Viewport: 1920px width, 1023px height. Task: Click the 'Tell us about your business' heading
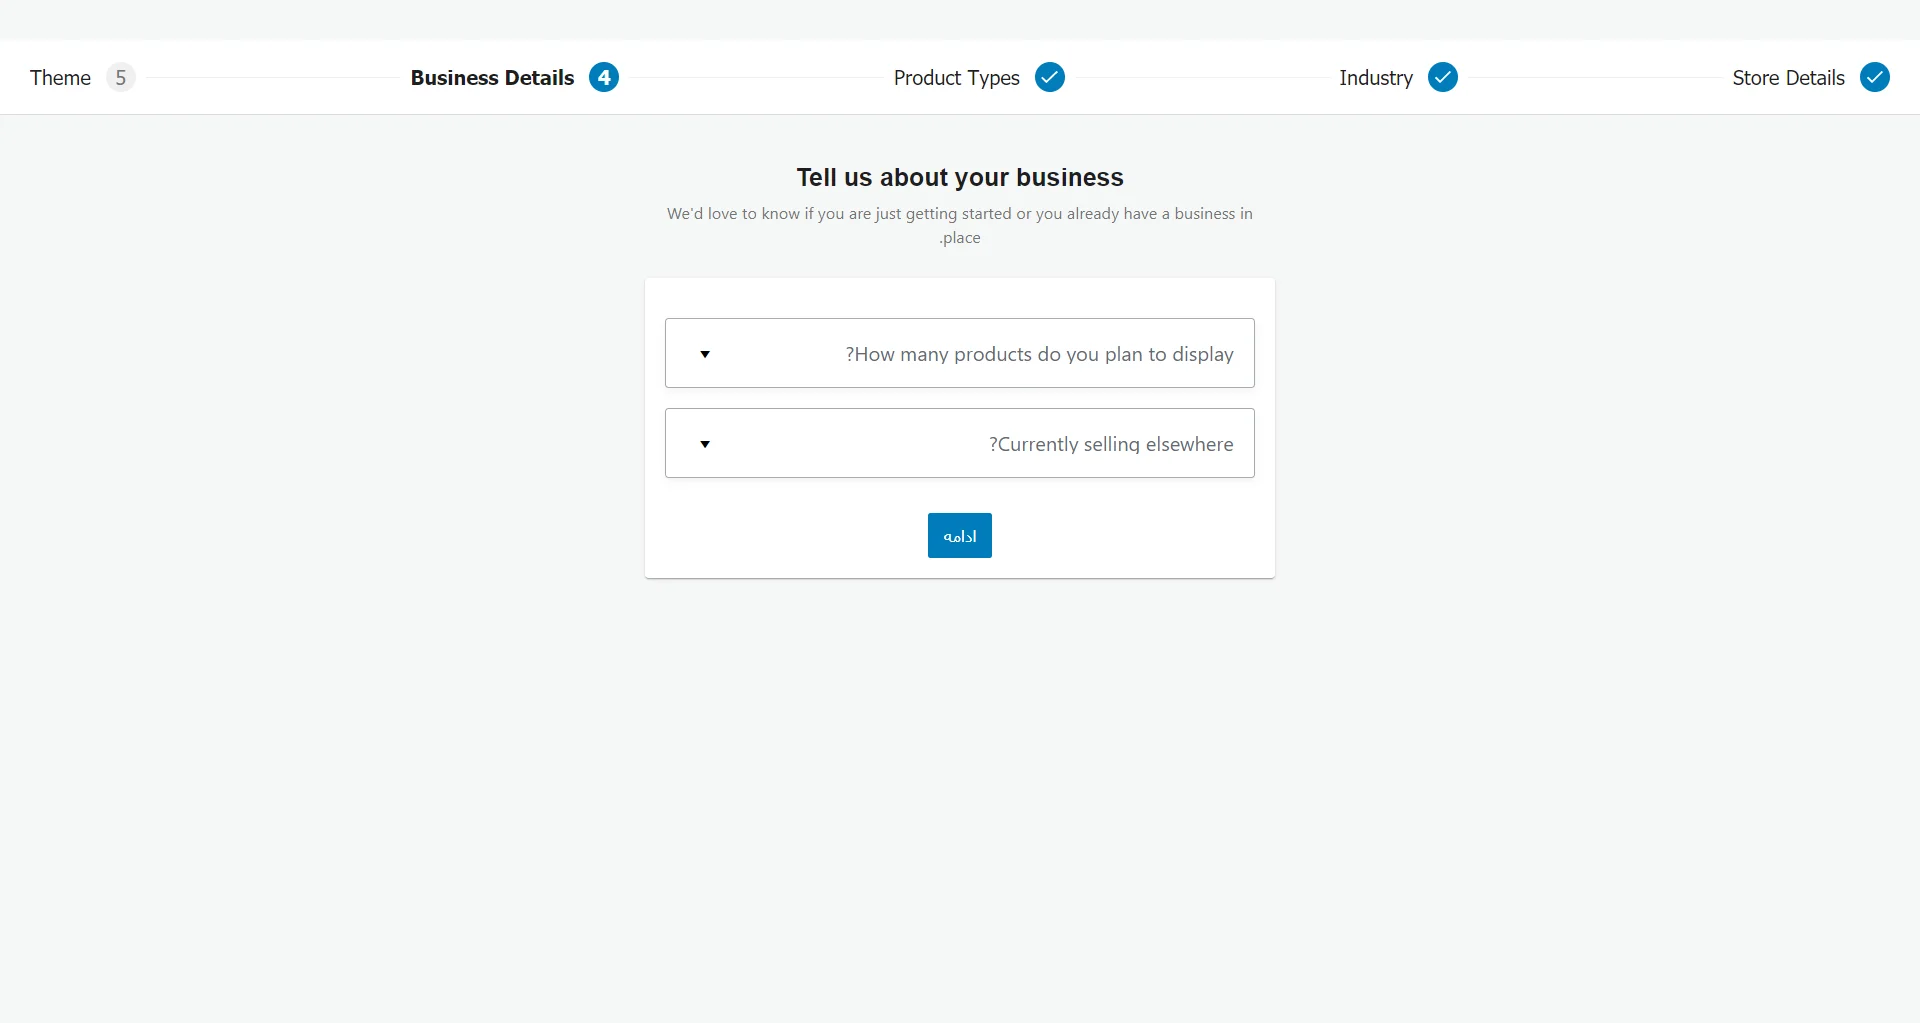pos(960,177)
